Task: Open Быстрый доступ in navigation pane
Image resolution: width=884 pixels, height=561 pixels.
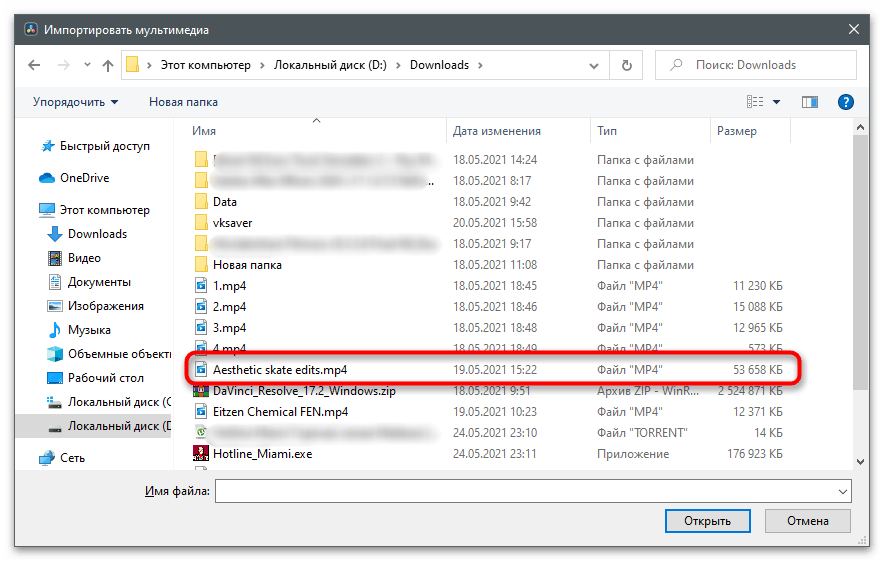Action: tap(104, 146)
